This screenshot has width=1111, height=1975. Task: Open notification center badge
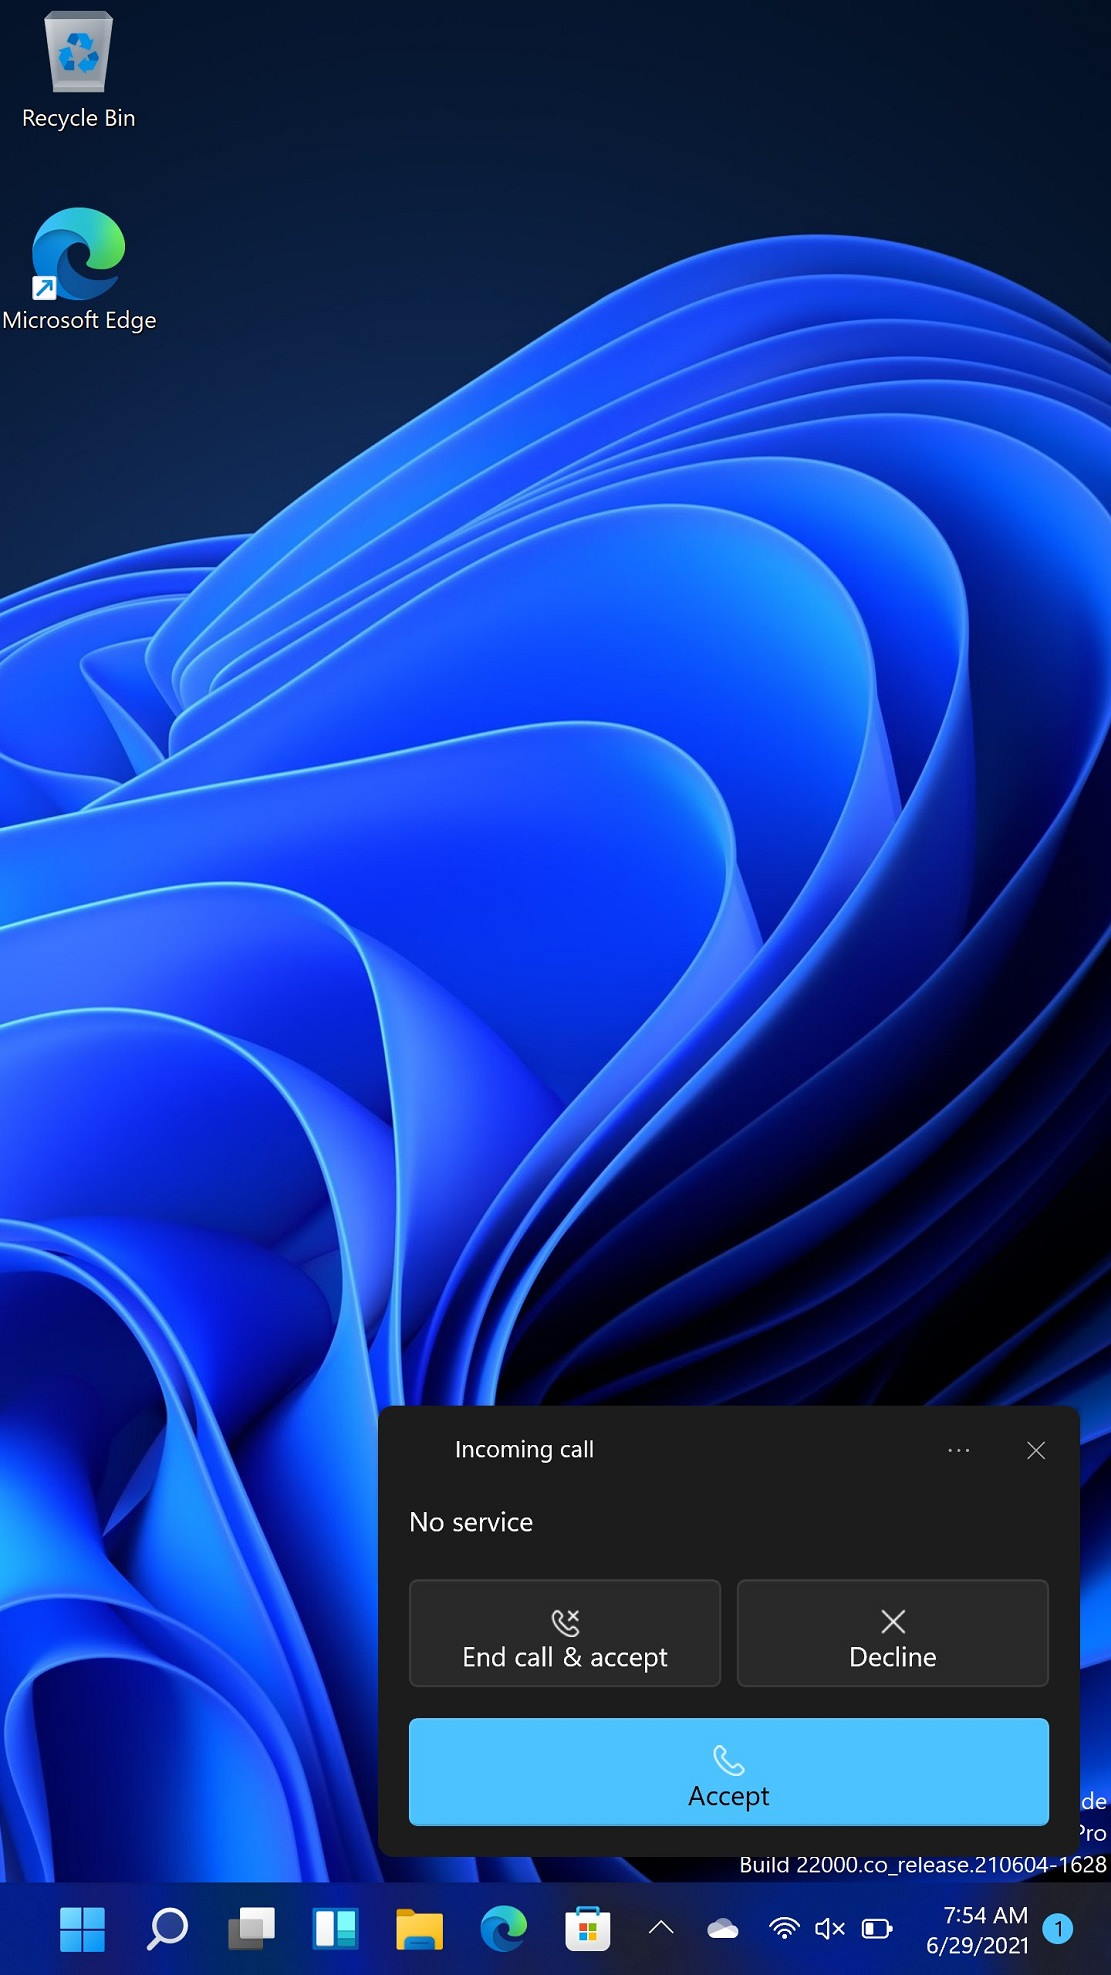coord(1058,1928)
